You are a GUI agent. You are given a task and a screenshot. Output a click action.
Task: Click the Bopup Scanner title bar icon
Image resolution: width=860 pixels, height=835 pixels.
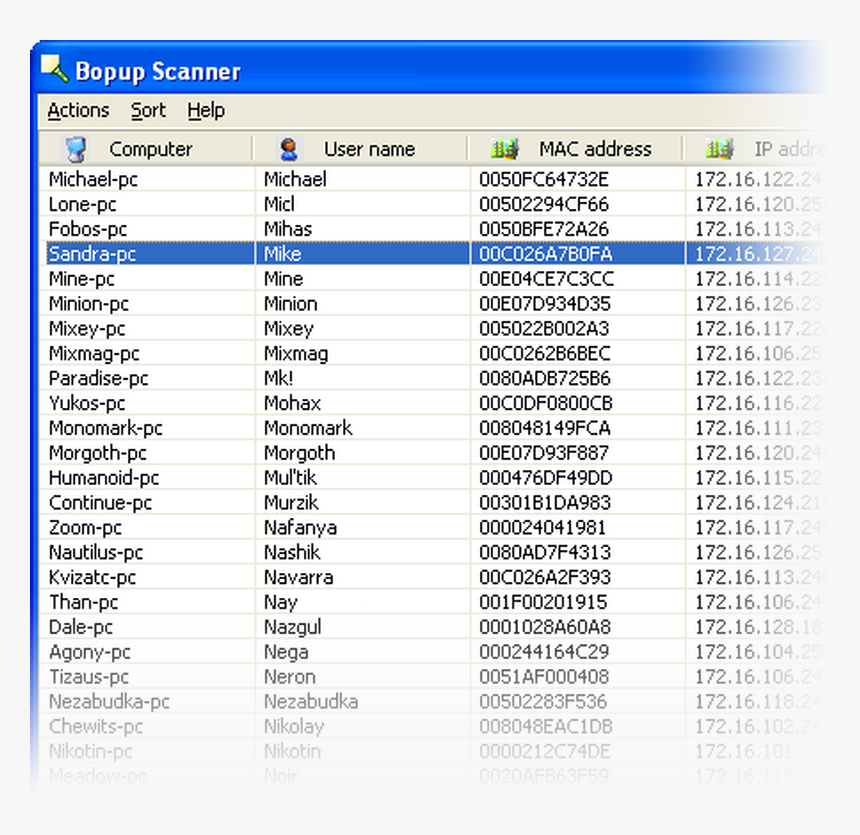click(54, 69)
